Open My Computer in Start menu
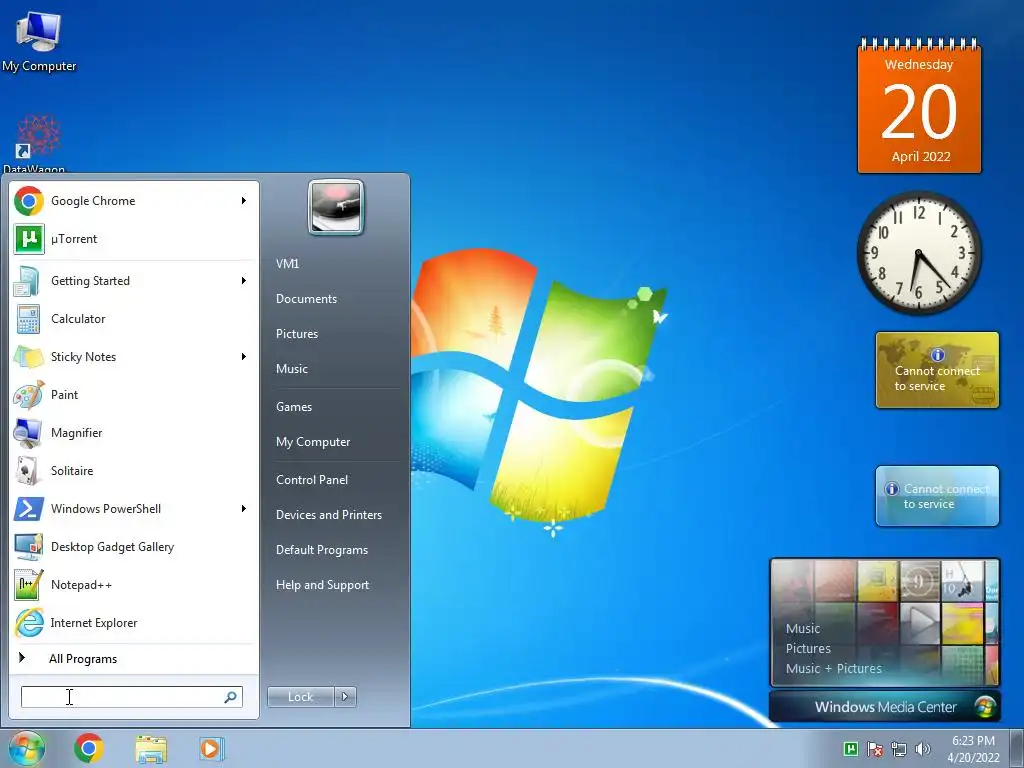Viewport: 1024px width, 768px height. click(313, 442)
